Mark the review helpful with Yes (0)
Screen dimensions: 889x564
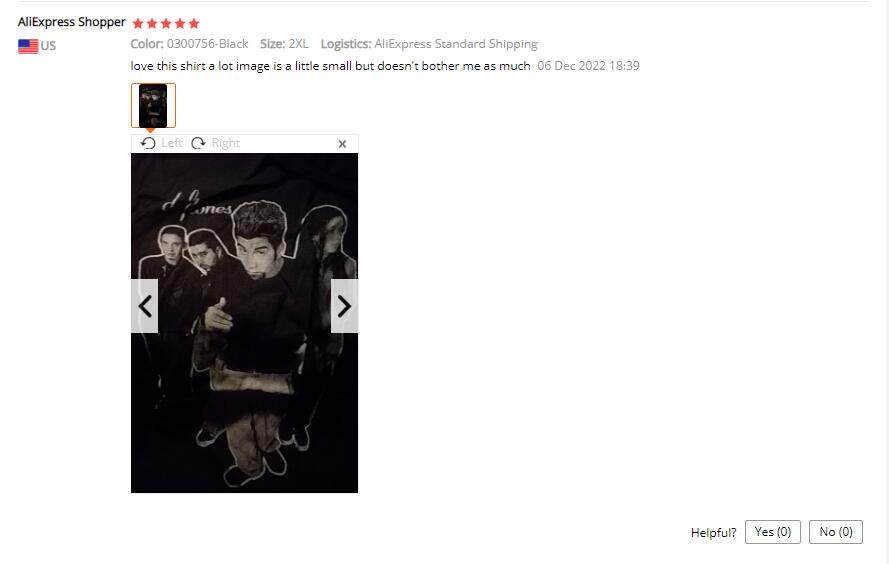[x=772, y=532]
